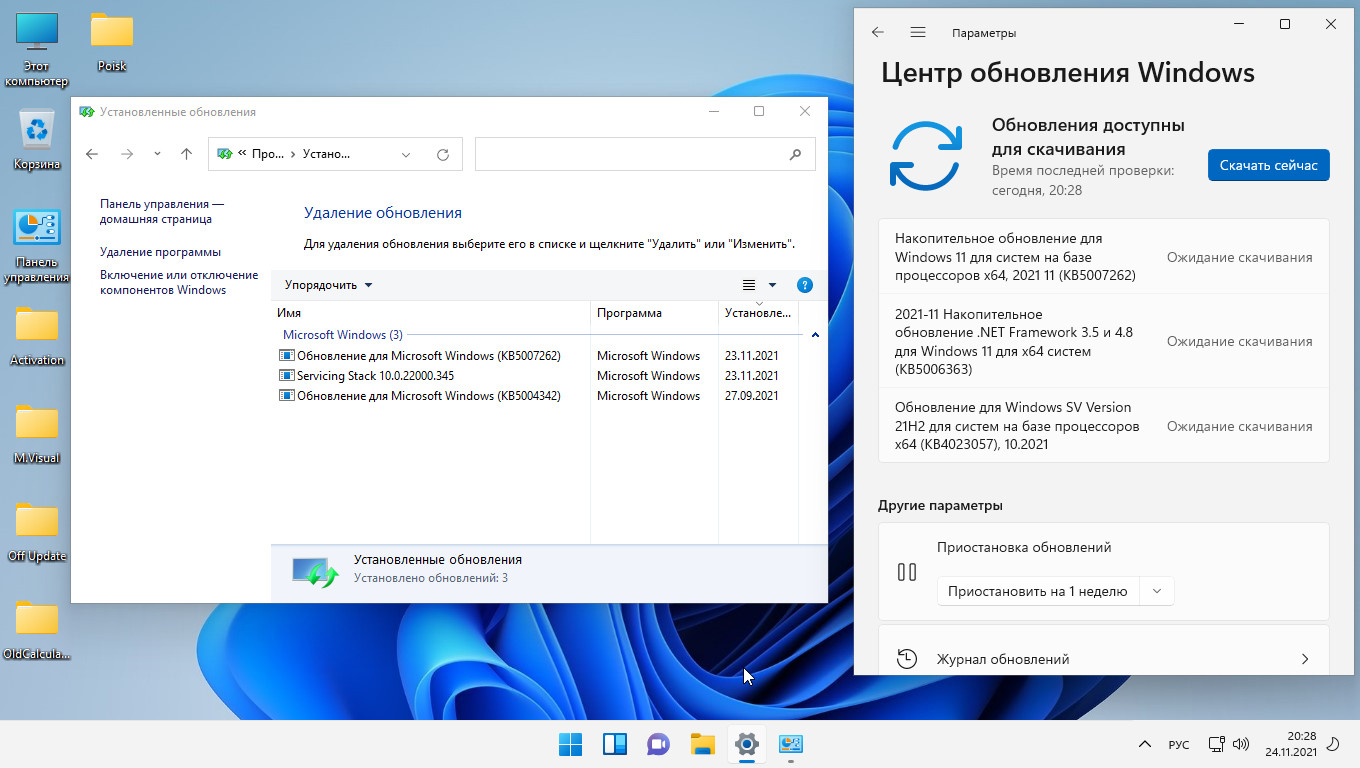Select Settings gear in taskbar
Screen dimensions: 1360x768
746,744
